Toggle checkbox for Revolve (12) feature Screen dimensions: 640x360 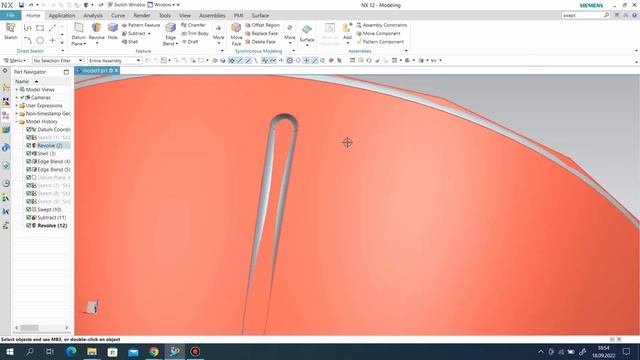[29, 225]
